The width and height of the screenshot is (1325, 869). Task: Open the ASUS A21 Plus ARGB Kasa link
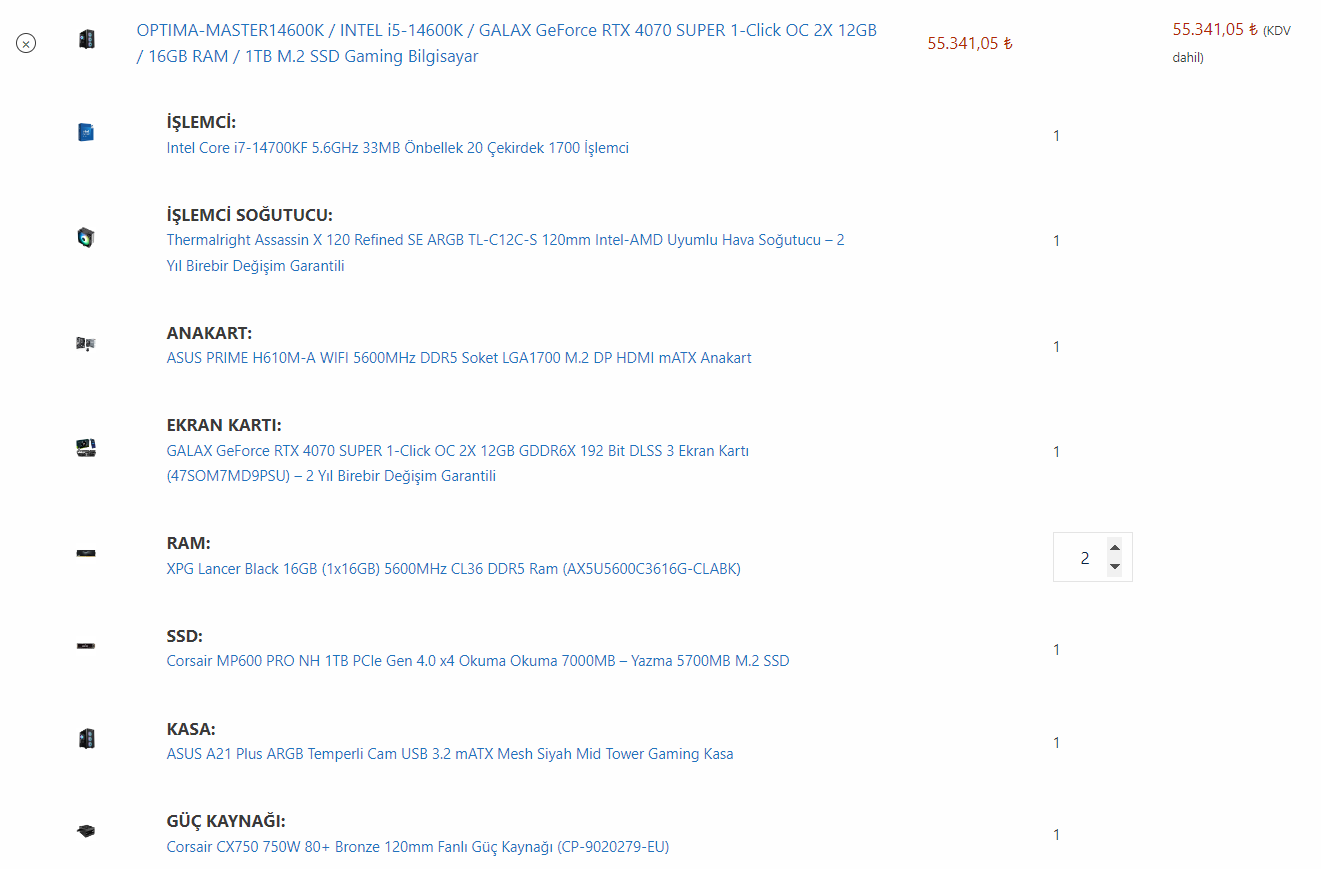pyautogui.click(x=450, y=754)
